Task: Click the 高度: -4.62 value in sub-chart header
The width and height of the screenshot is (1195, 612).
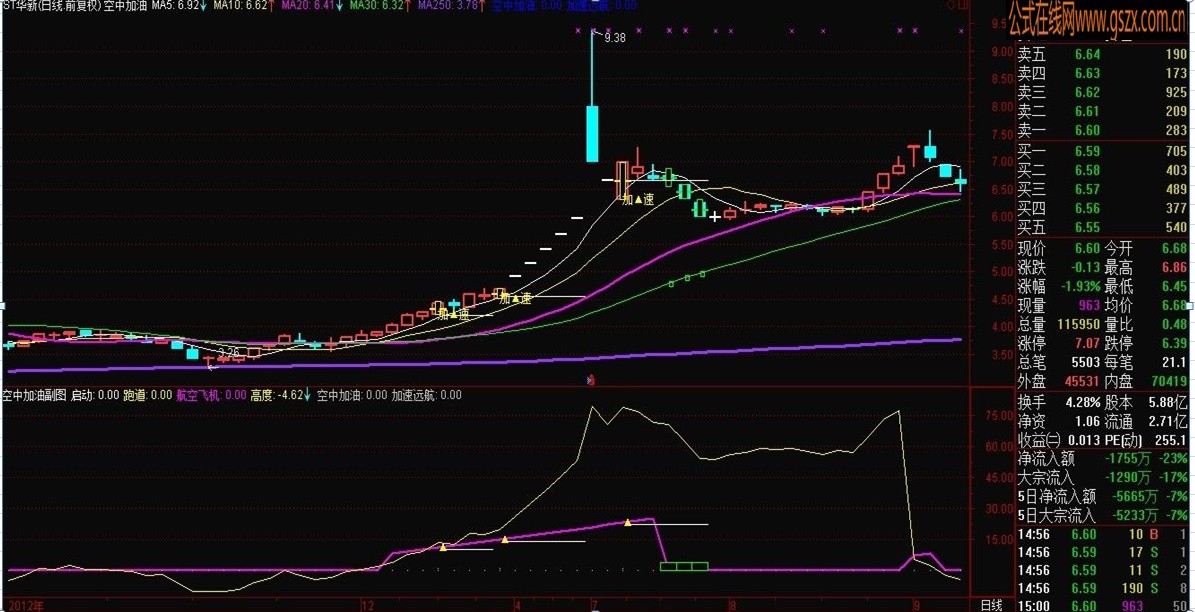Action: pos(278,396)
